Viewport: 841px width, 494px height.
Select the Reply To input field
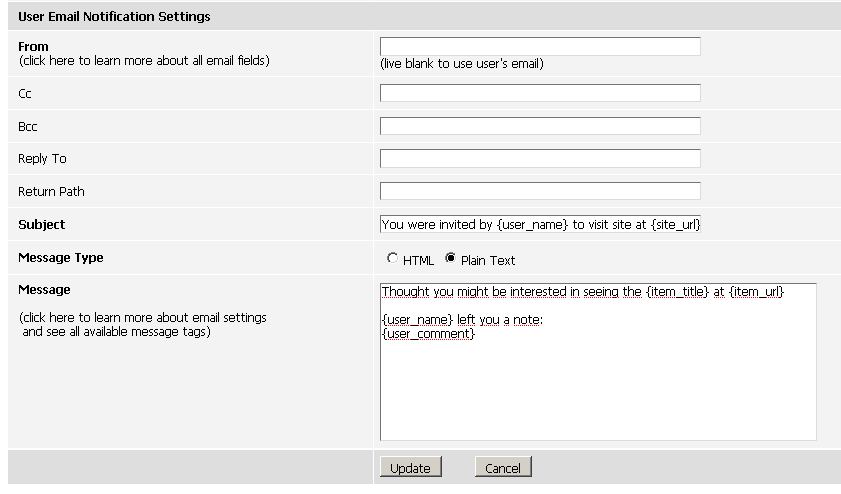point(540,158)
